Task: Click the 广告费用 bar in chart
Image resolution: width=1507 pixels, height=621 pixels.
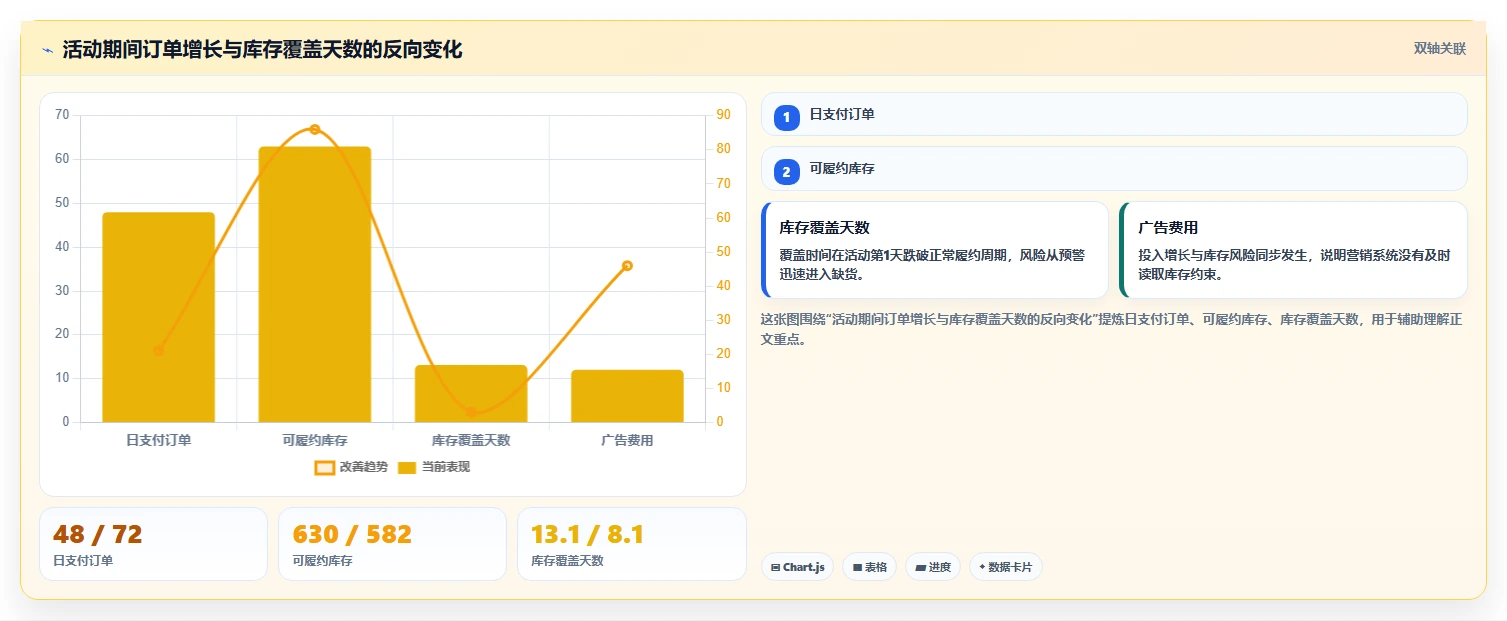Action: pos(627,396)
